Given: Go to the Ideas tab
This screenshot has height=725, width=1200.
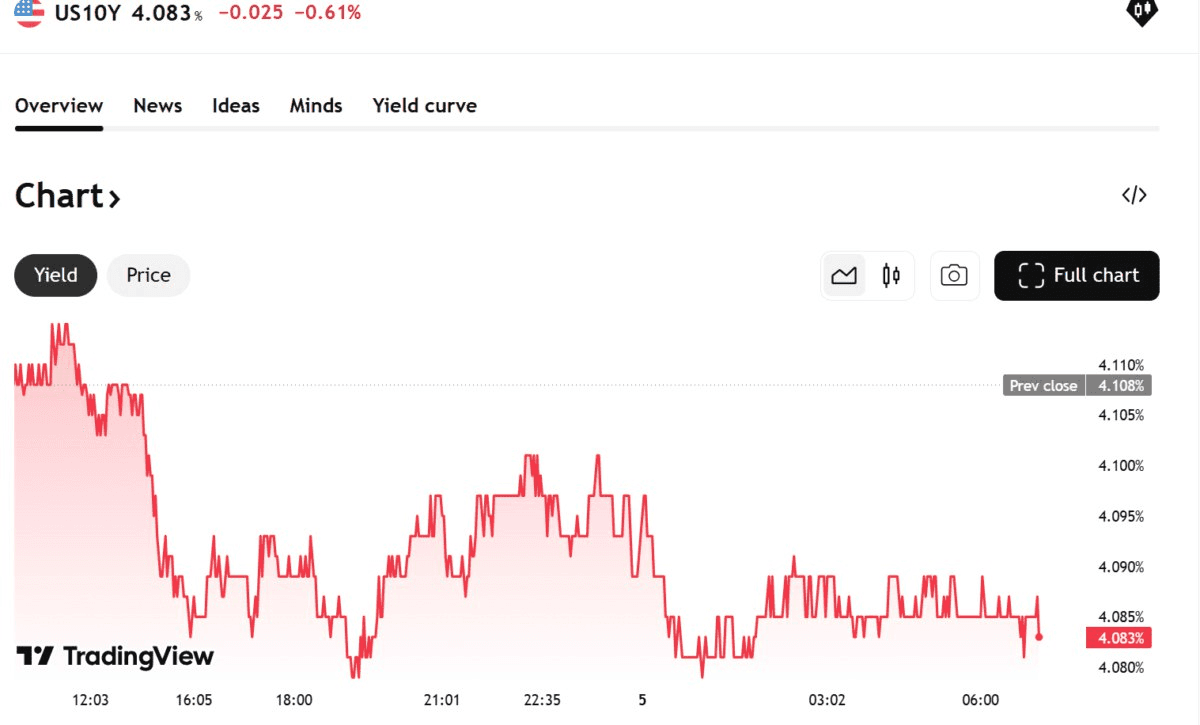Looking at the screenshot, I should coord(236,106).
